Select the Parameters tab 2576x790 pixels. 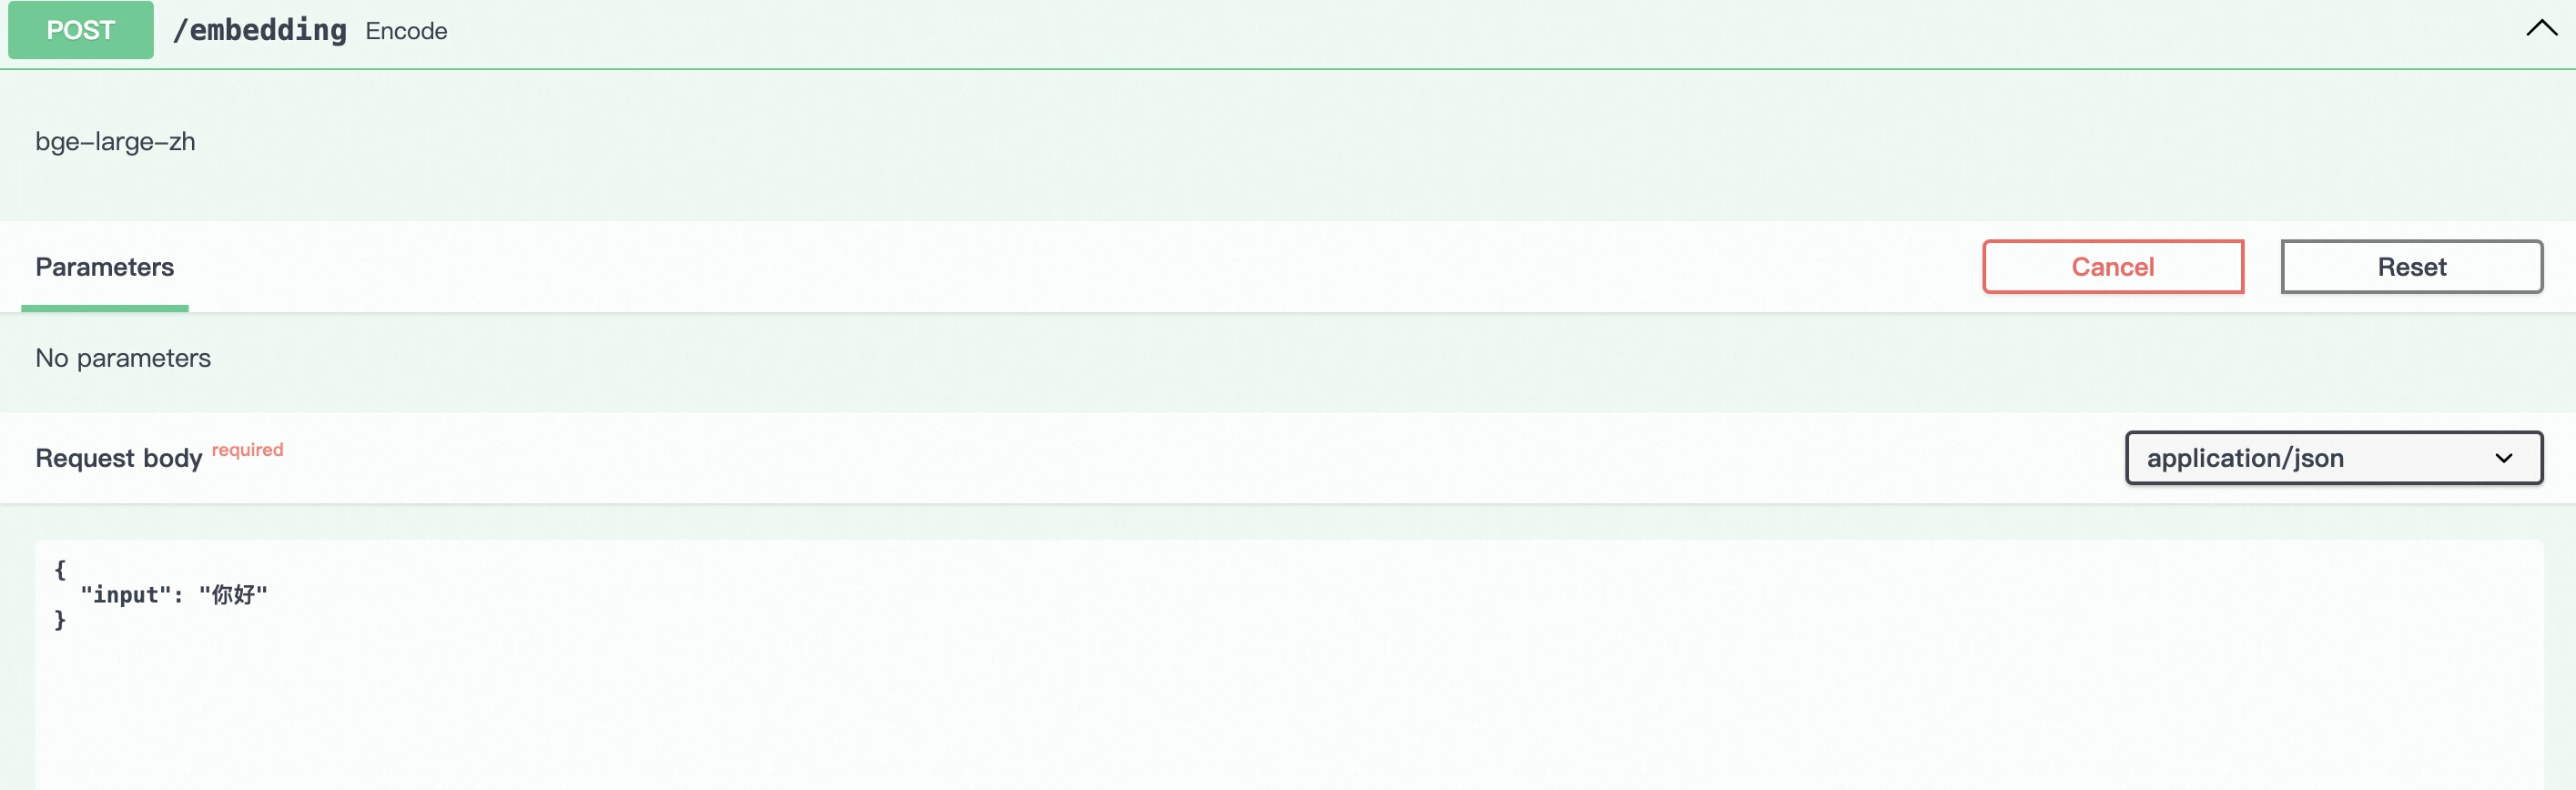point(105,267)
